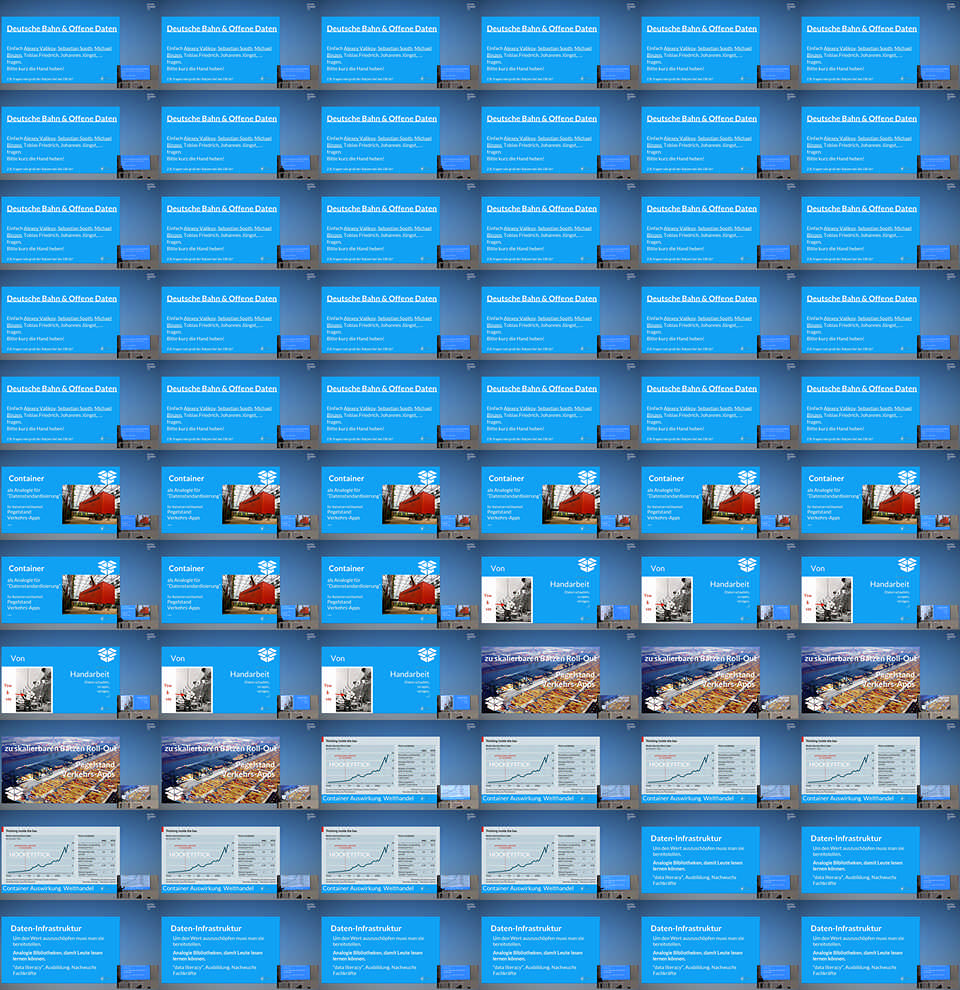
Task: Jump to the first Container slide thumbnail
Action: 80,495
